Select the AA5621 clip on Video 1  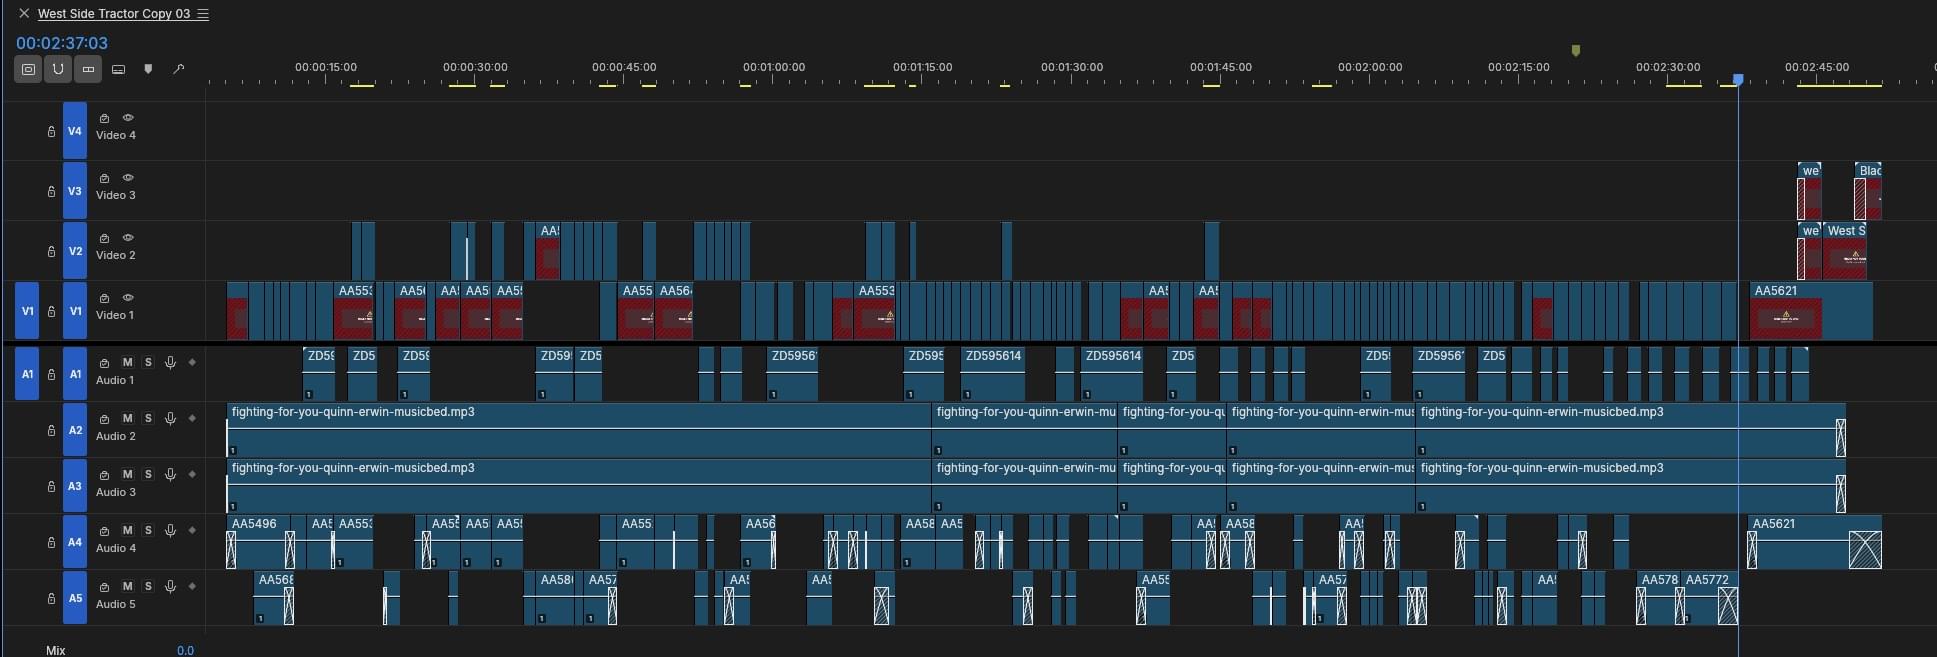1811,311
